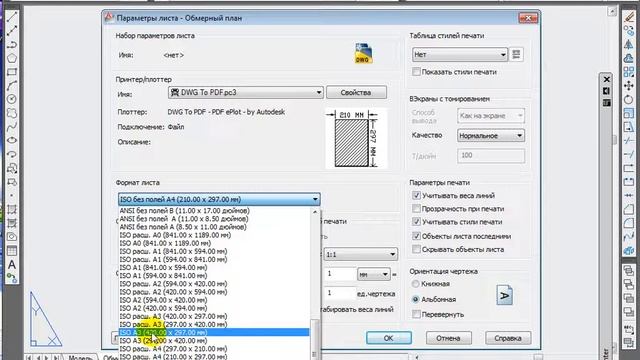
Task: Choose 'ANSI без полей B (11.00 x 17.00 дюймов)'
Action: (x=214, y=211)
